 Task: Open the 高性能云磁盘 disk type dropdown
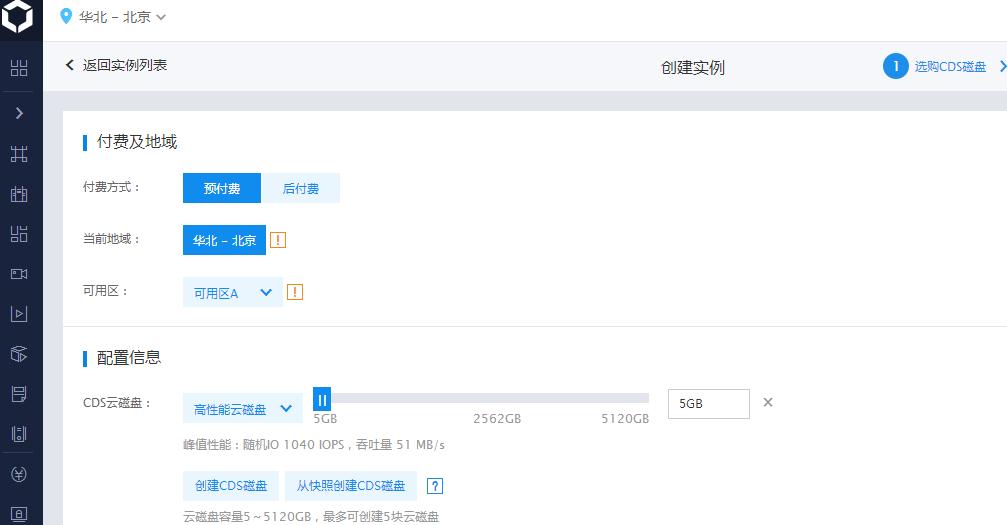point(241,408)
